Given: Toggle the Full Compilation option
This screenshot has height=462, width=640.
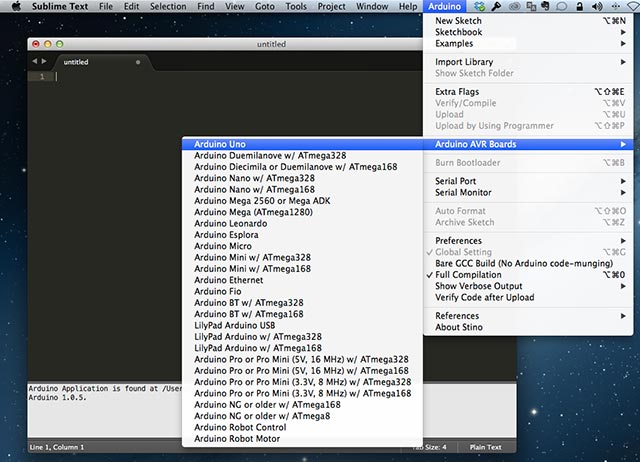Looking at the screenshot, I should click(x=468, y=274).
